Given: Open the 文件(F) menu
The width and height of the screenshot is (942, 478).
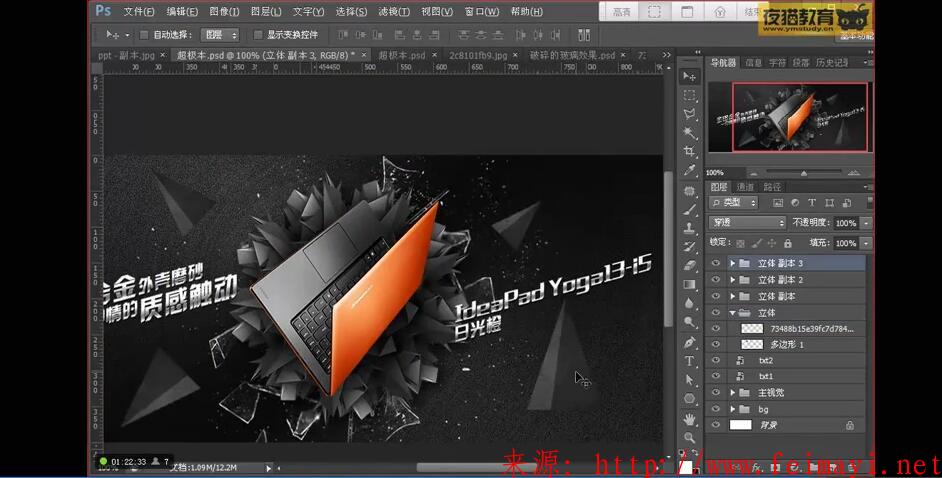Looking at the screenshot, I should (x=139, y=11).
